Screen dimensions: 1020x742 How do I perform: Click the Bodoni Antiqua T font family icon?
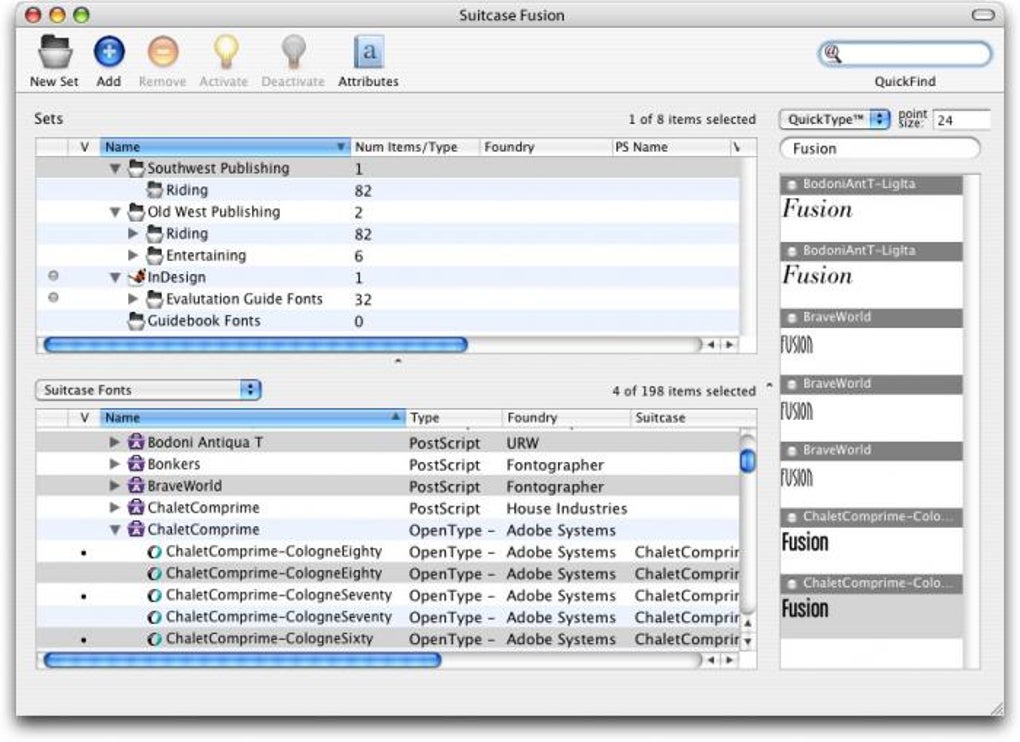pyautogui.click(x=136, y=442)
